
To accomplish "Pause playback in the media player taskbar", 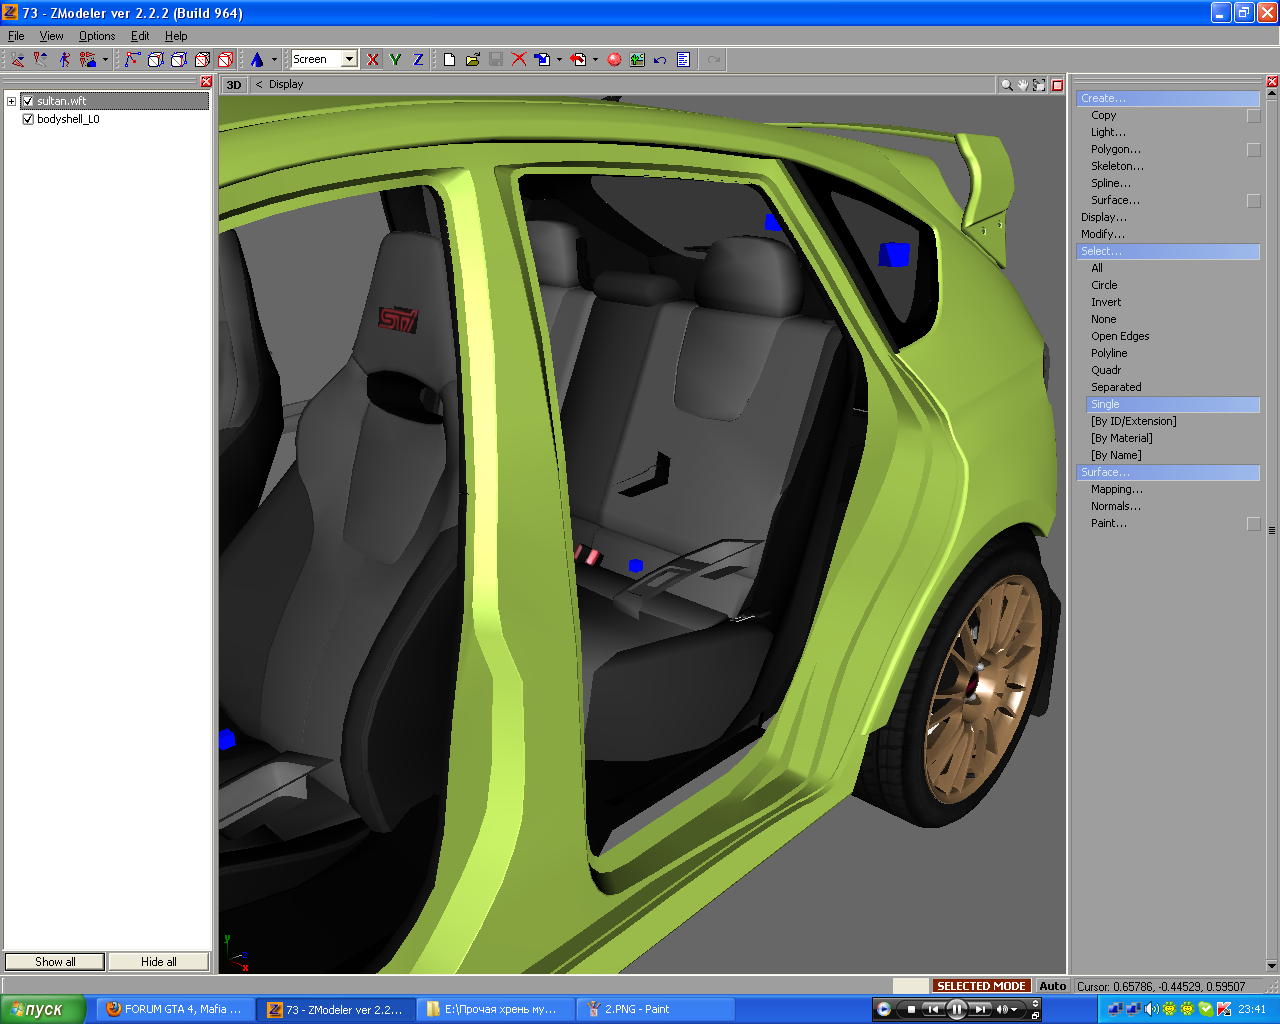I will [x=956, y=1010].
